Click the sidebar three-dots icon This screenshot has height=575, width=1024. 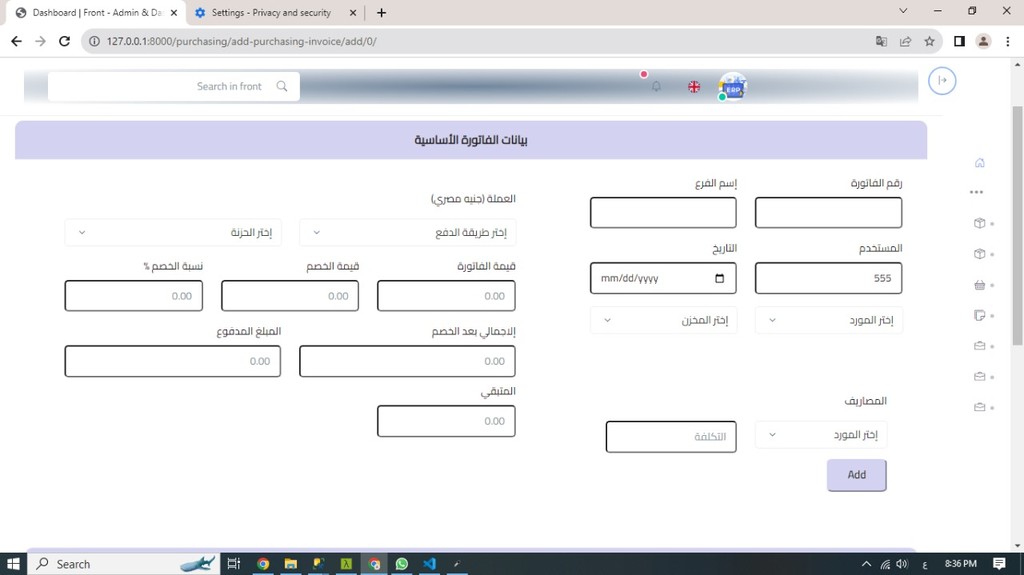pos(976,192)
